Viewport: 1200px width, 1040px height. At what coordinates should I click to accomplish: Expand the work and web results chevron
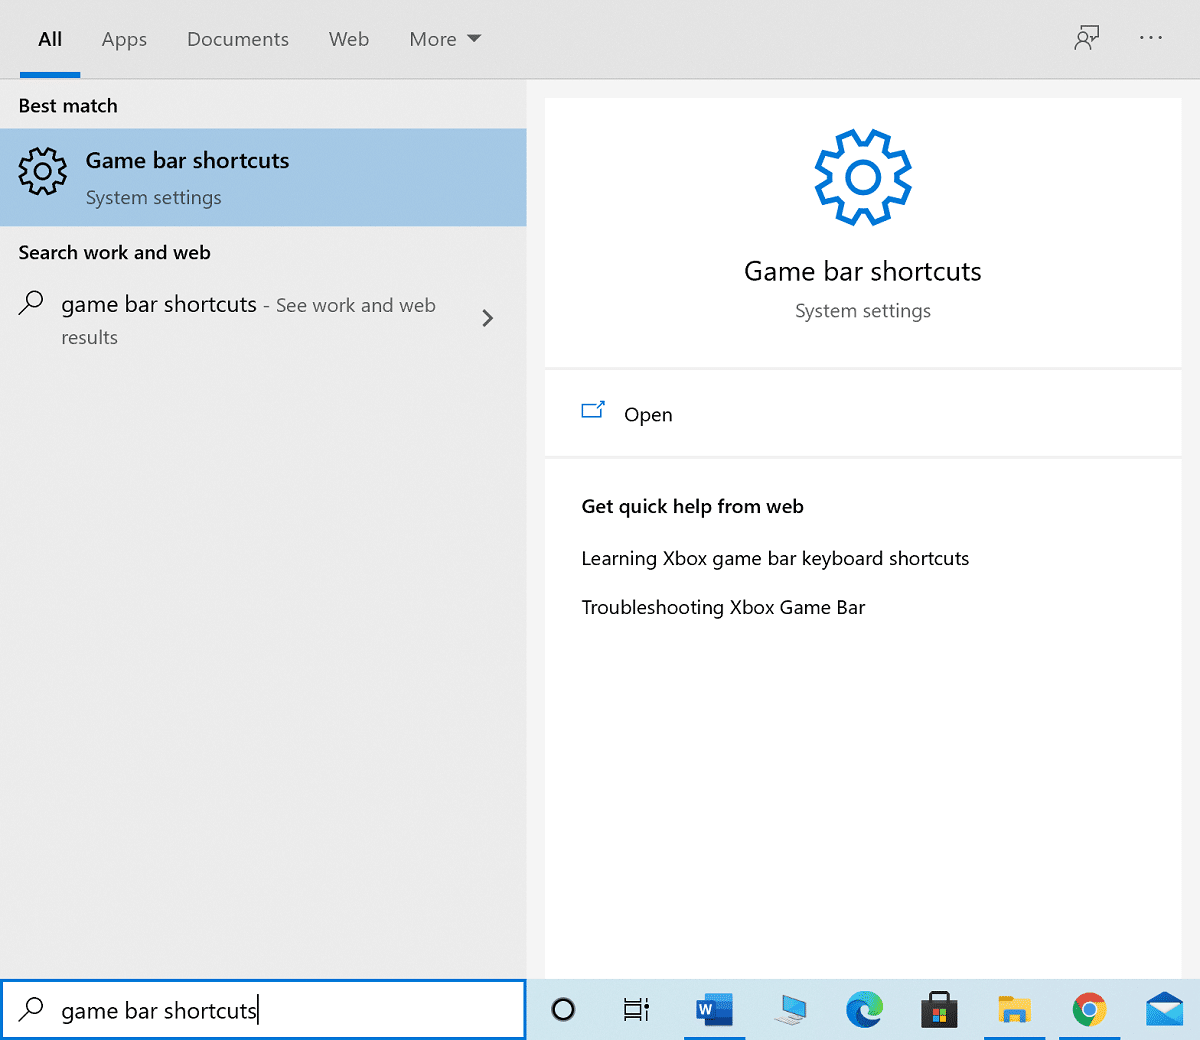click(488, 318)
